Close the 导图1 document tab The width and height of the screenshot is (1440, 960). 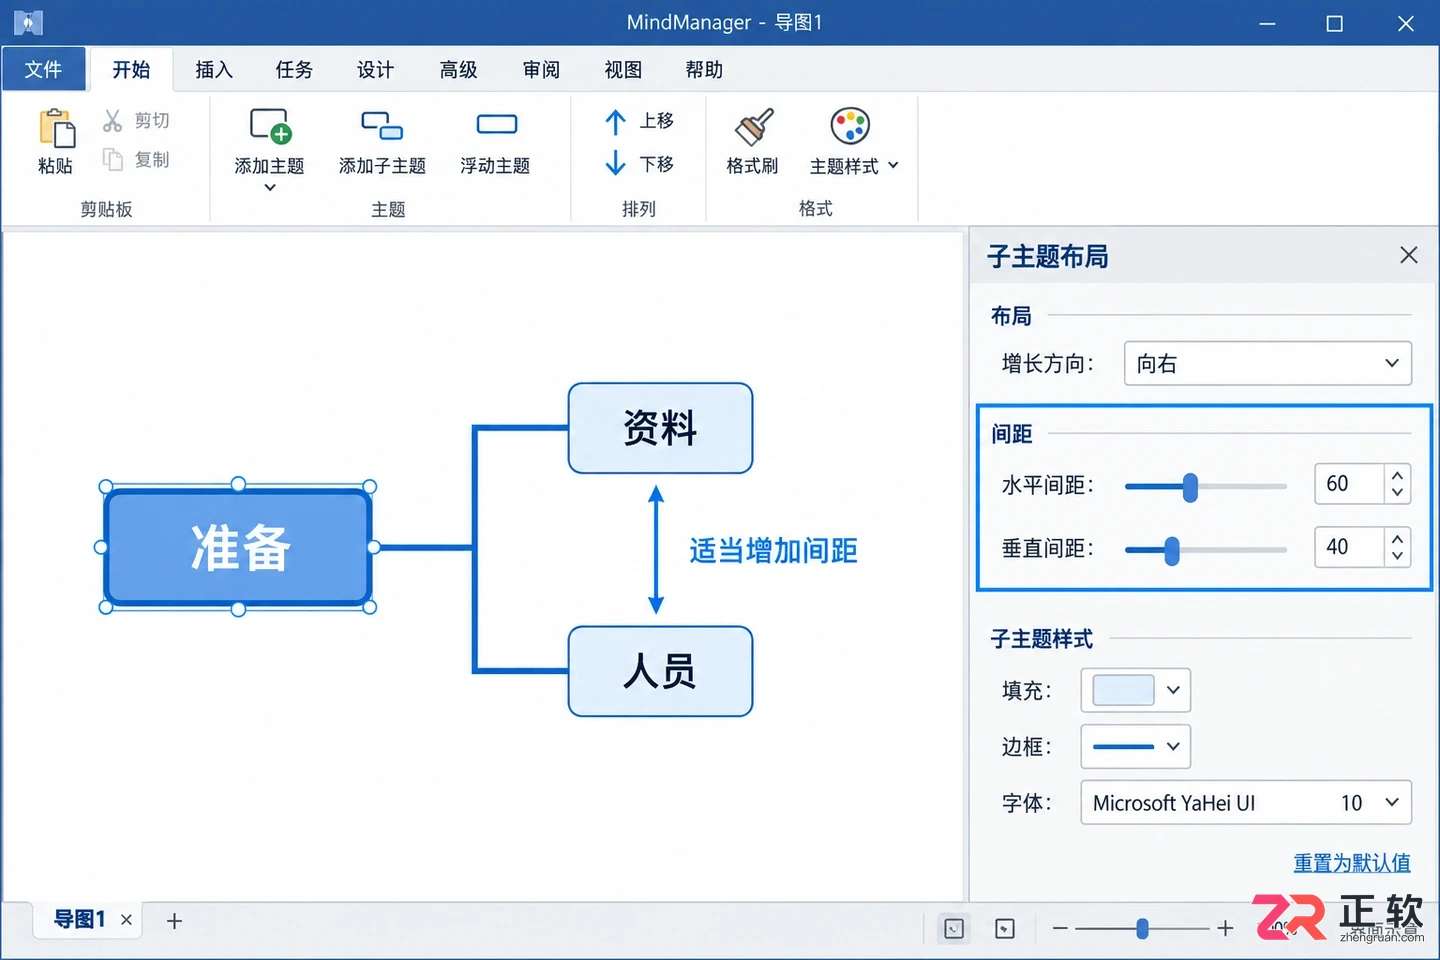point(126,920)
